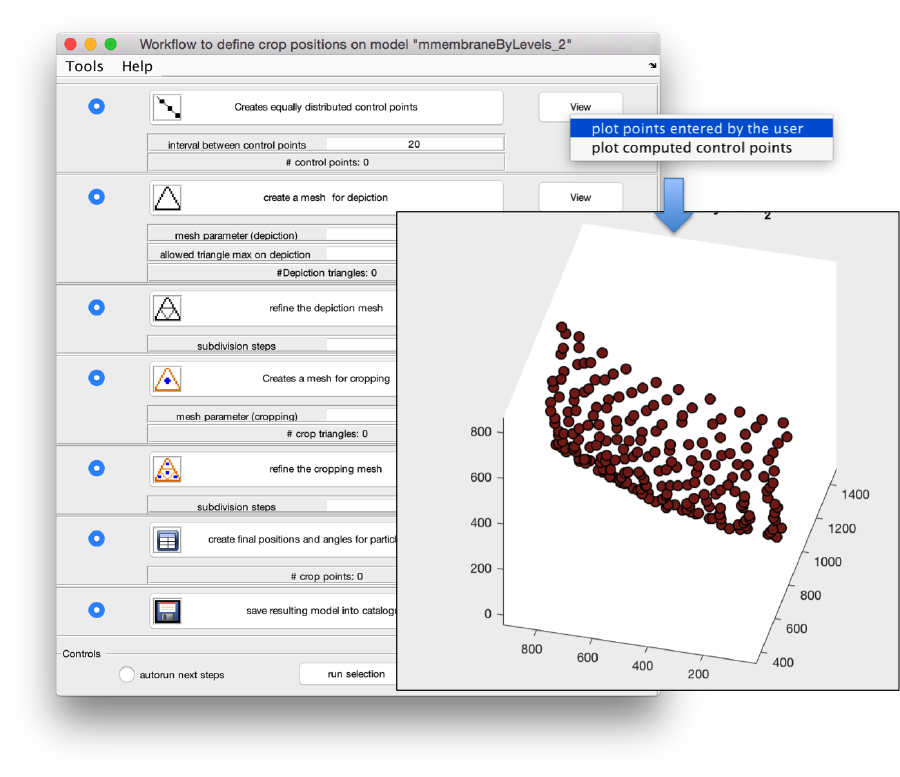Click the dock arrow at menu bar right
The height and width of the screenshot is (777, 900).
652,66
